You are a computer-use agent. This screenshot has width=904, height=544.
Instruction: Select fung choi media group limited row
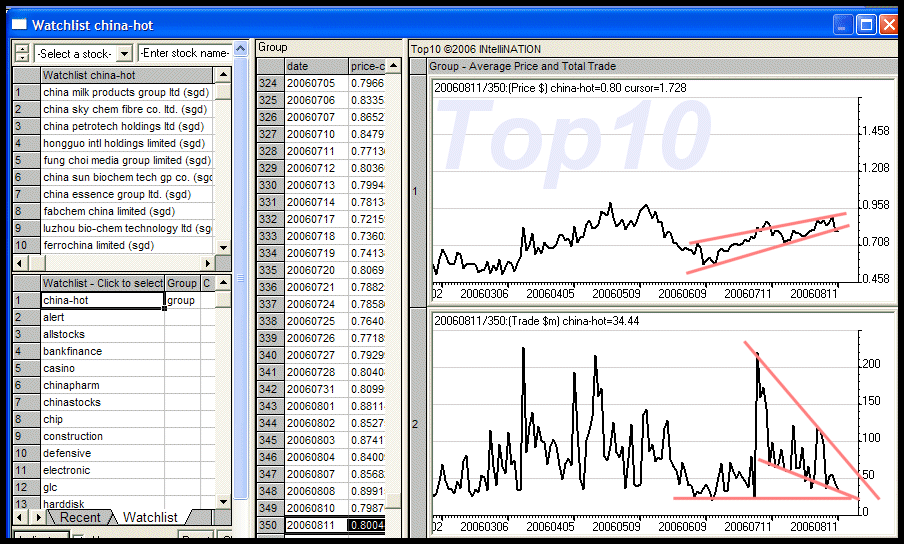126,160
